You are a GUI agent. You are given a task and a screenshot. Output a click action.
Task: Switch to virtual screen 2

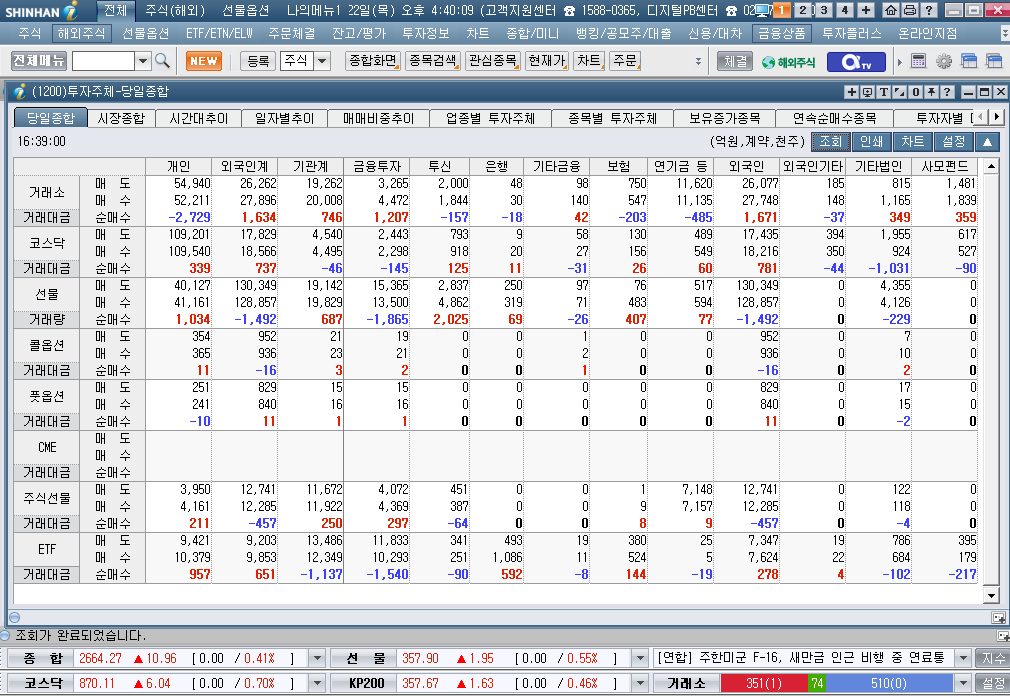coord(803,10)
